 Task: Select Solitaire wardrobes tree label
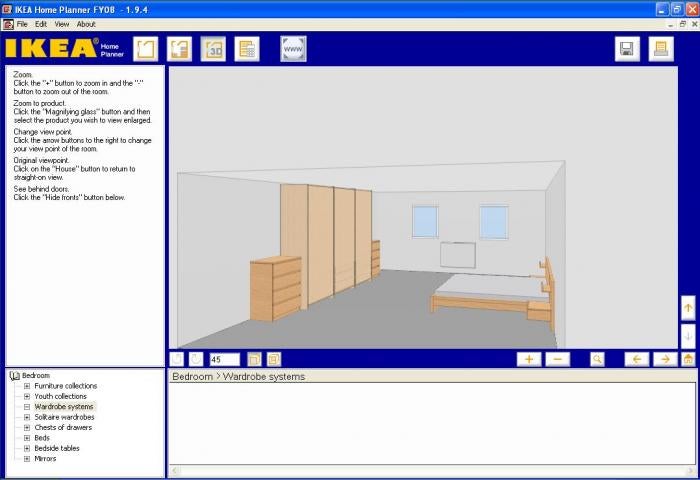click(x=64, y=417)
